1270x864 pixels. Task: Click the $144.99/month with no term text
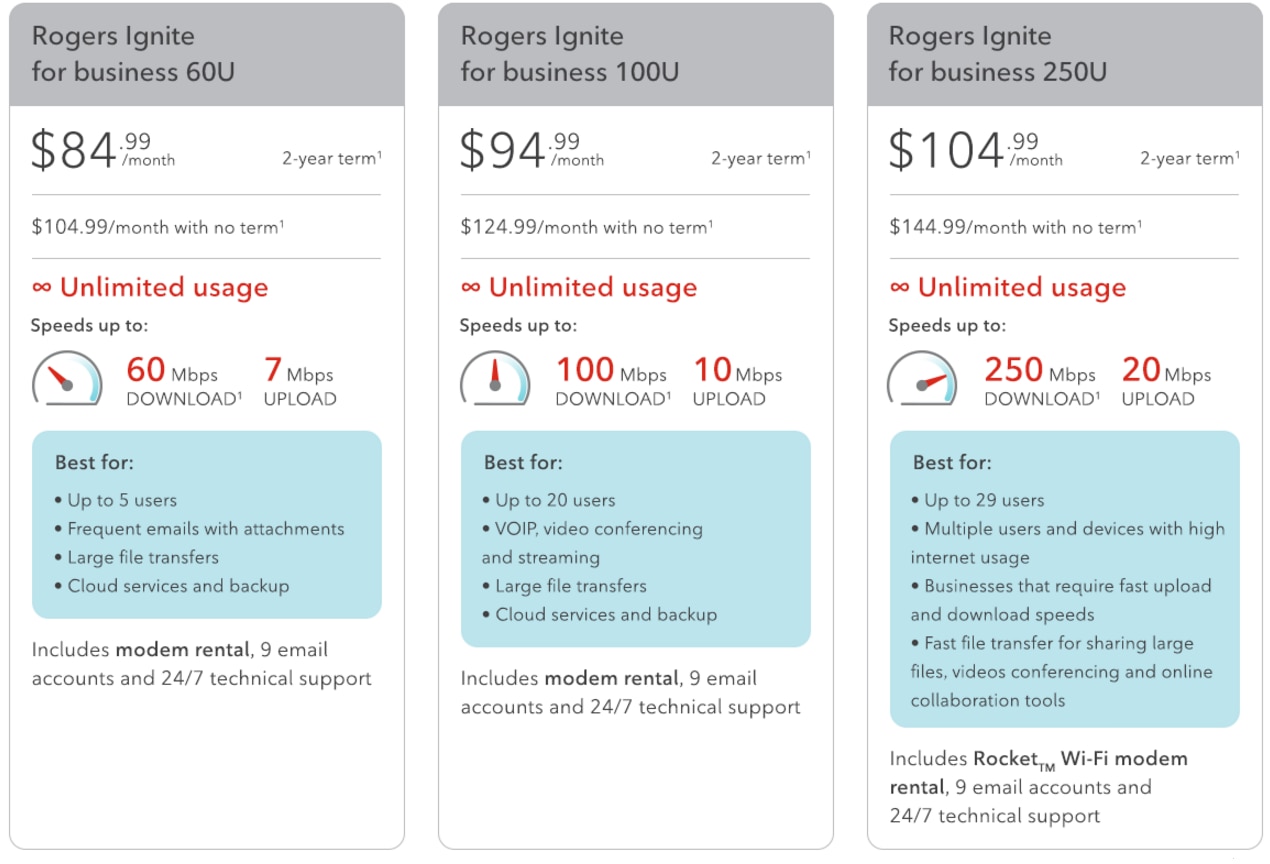[1015, 228]
